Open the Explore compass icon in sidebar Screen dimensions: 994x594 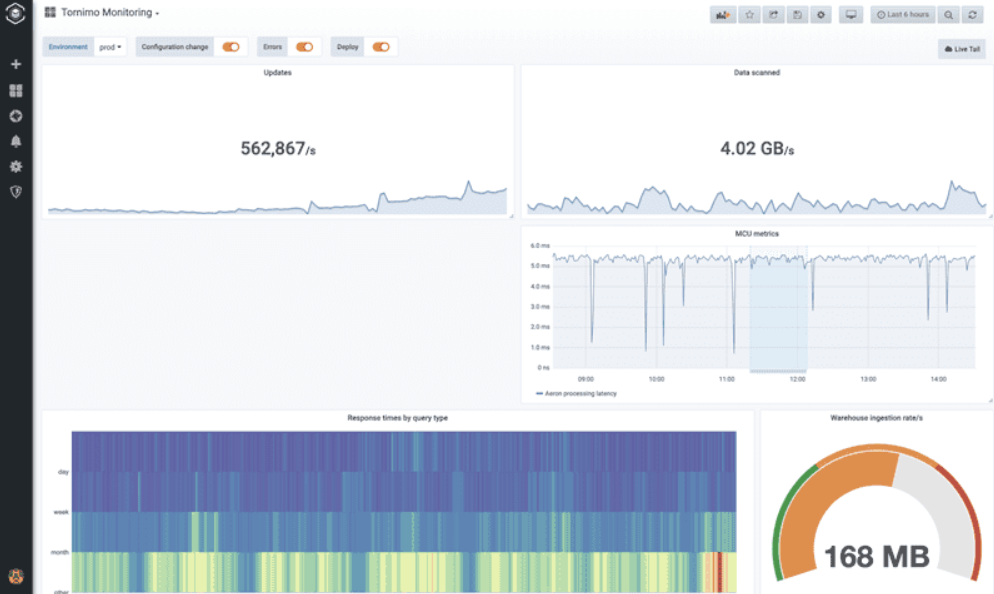tap(16, 116)
